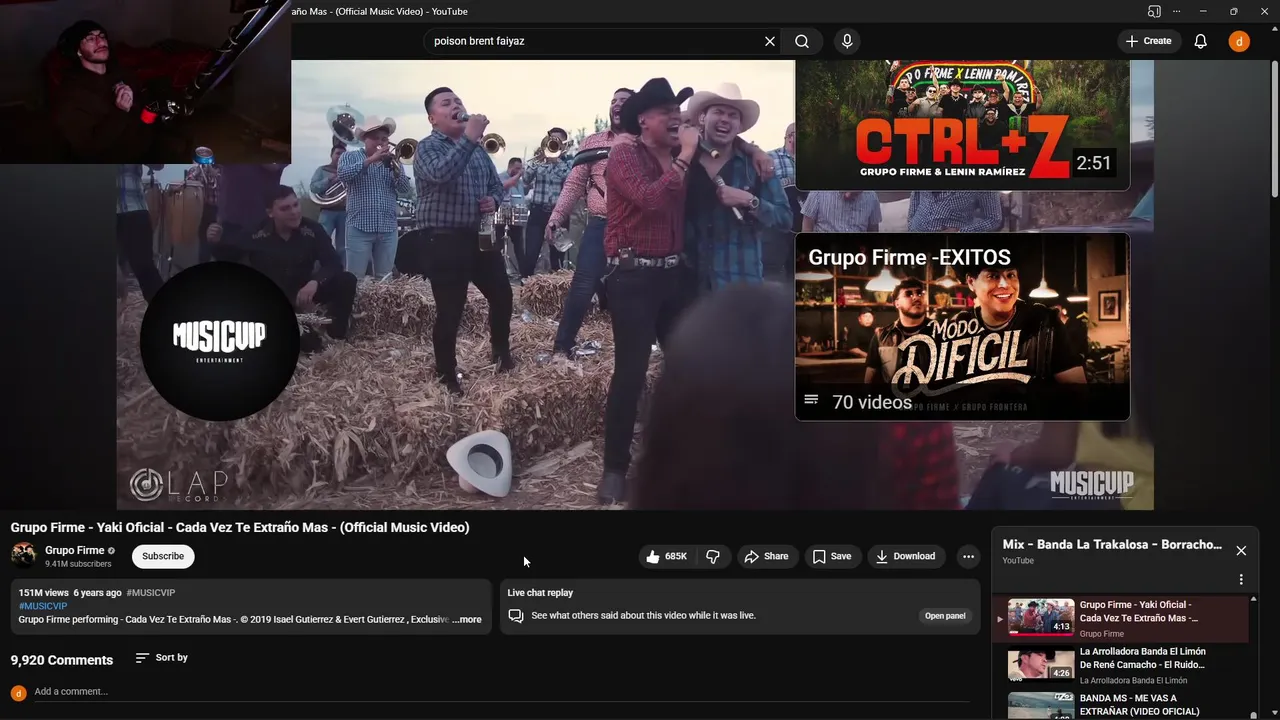Open the CTRL+Z end screen video
1280x720 pixels.
coord(962,125)
